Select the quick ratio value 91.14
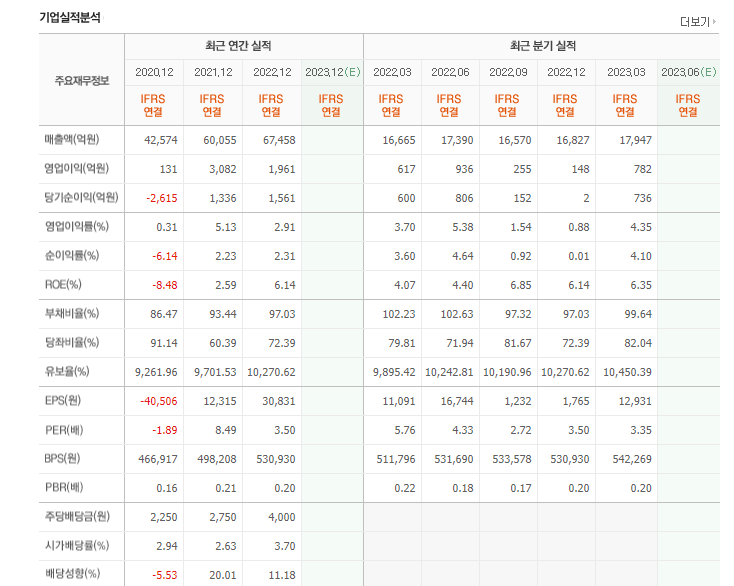 coord(164,344)
